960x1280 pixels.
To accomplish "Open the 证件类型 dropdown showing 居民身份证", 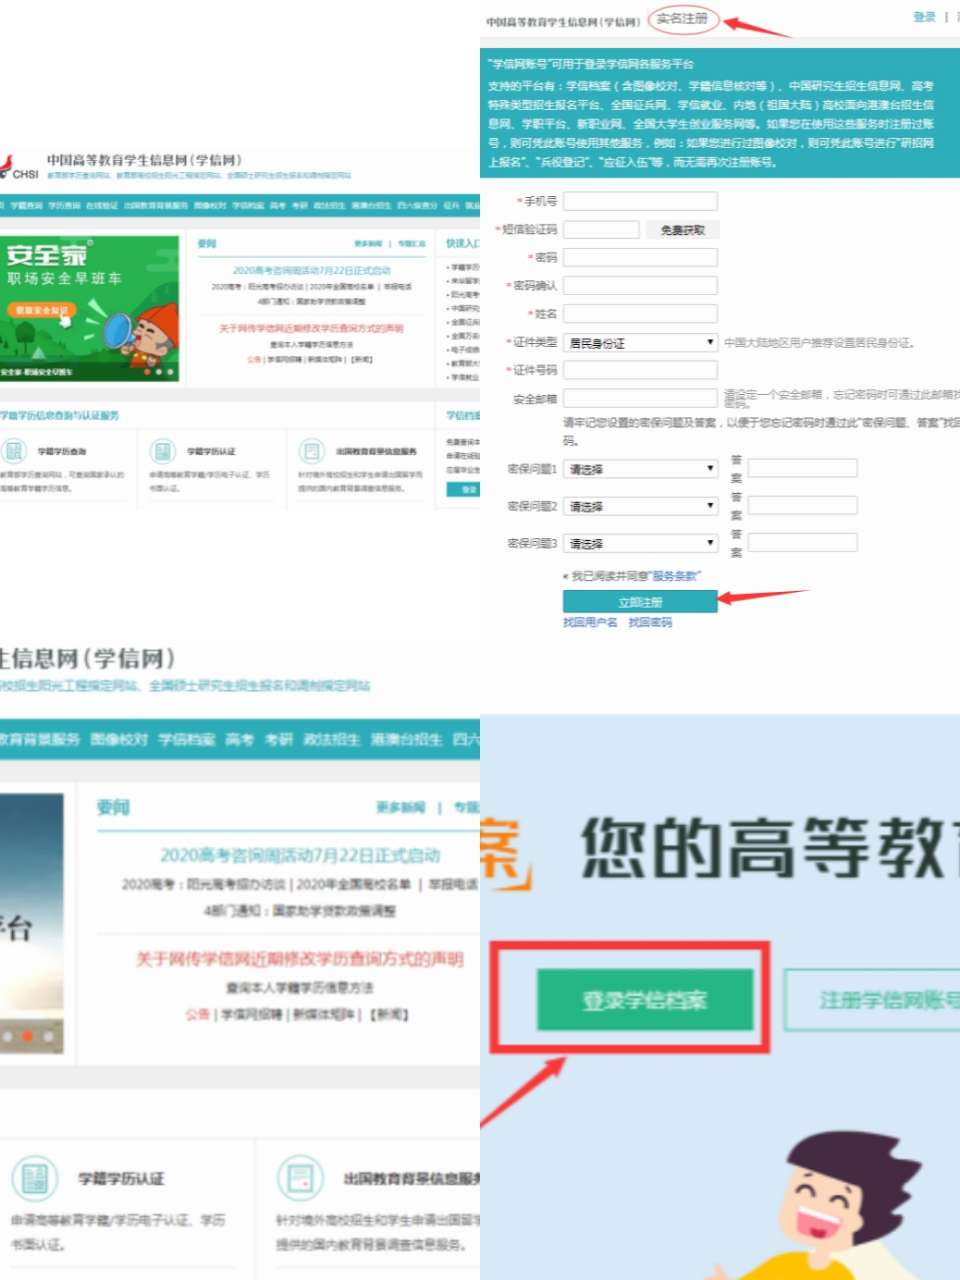I will (640, 343).
